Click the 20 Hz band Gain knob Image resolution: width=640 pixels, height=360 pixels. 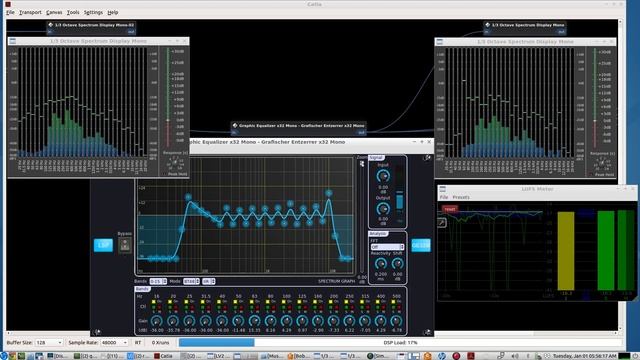tap(173, 321)
